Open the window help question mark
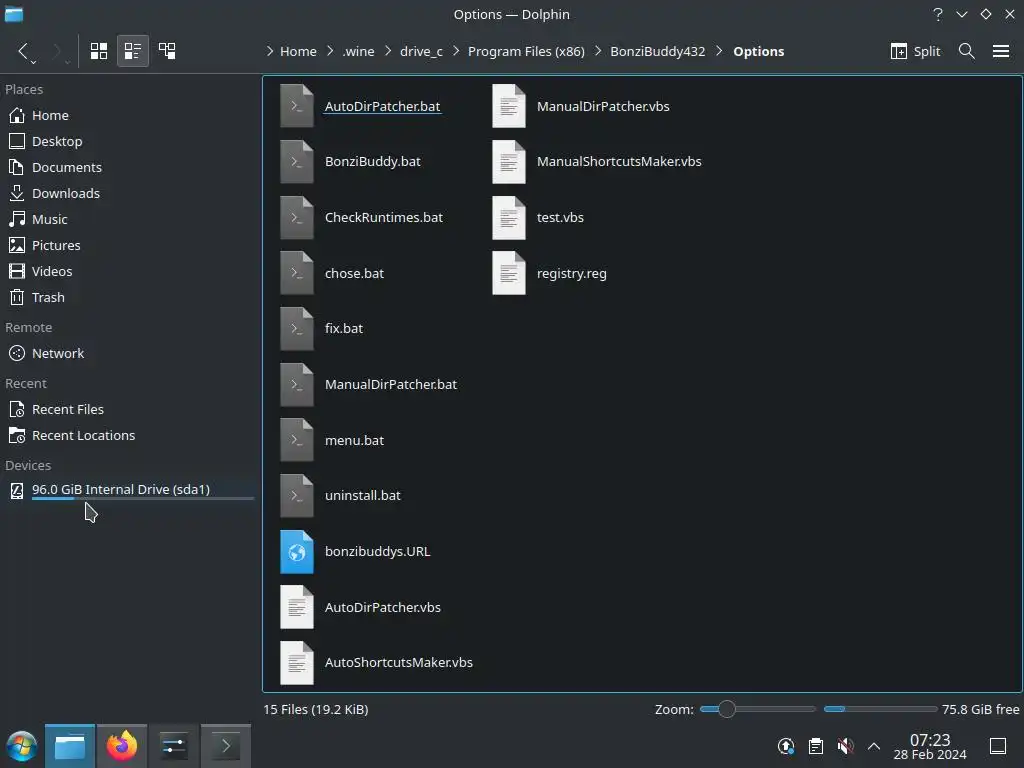The image size is (1024, 768). click(938, 14)
